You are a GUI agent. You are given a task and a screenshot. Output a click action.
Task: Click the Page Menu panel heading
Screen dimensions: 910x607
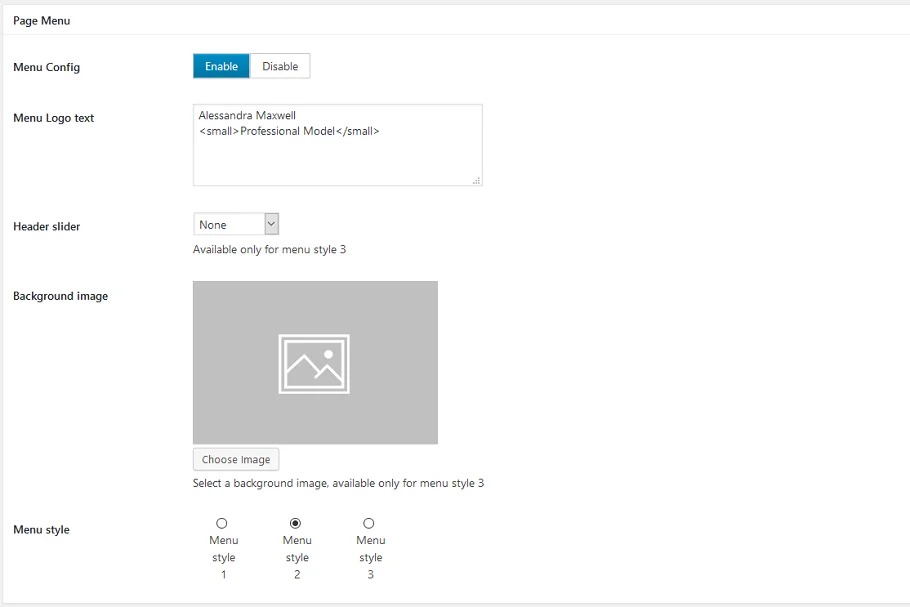[41, 20]
